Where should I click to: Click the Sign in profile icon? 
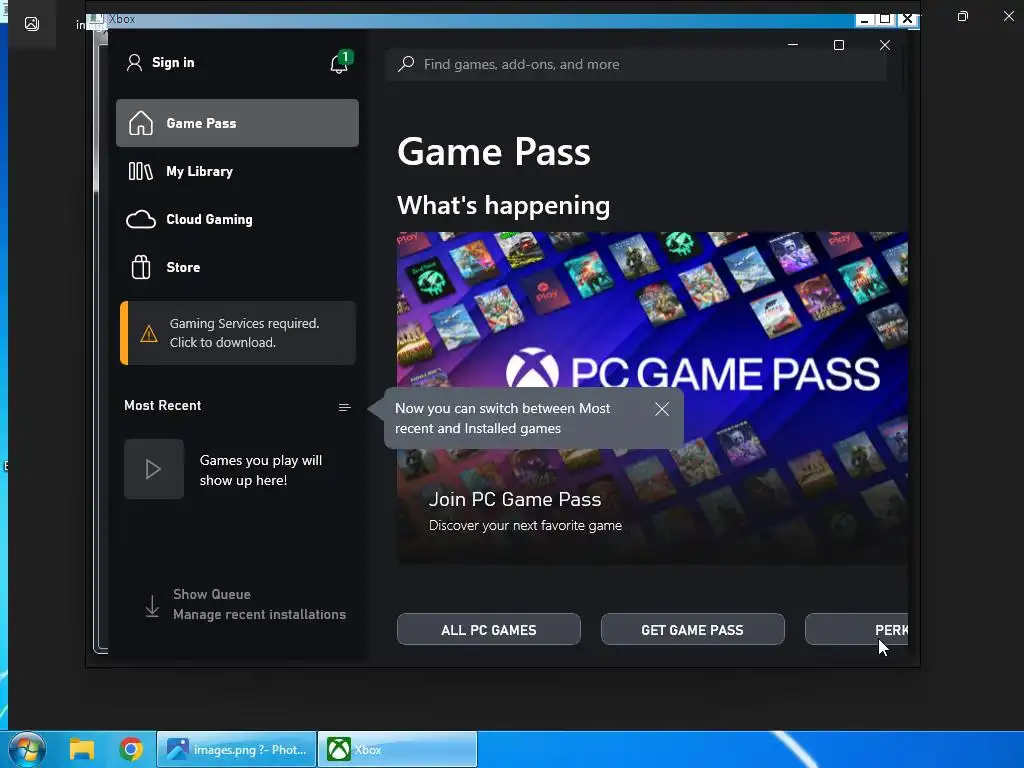[135, 63]
